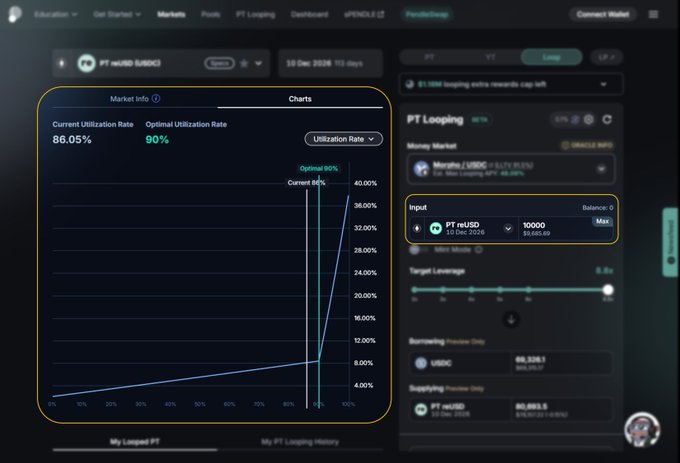Click the down arrow between input and borrowing
The image size is (680, 463).
click(511, 320)
